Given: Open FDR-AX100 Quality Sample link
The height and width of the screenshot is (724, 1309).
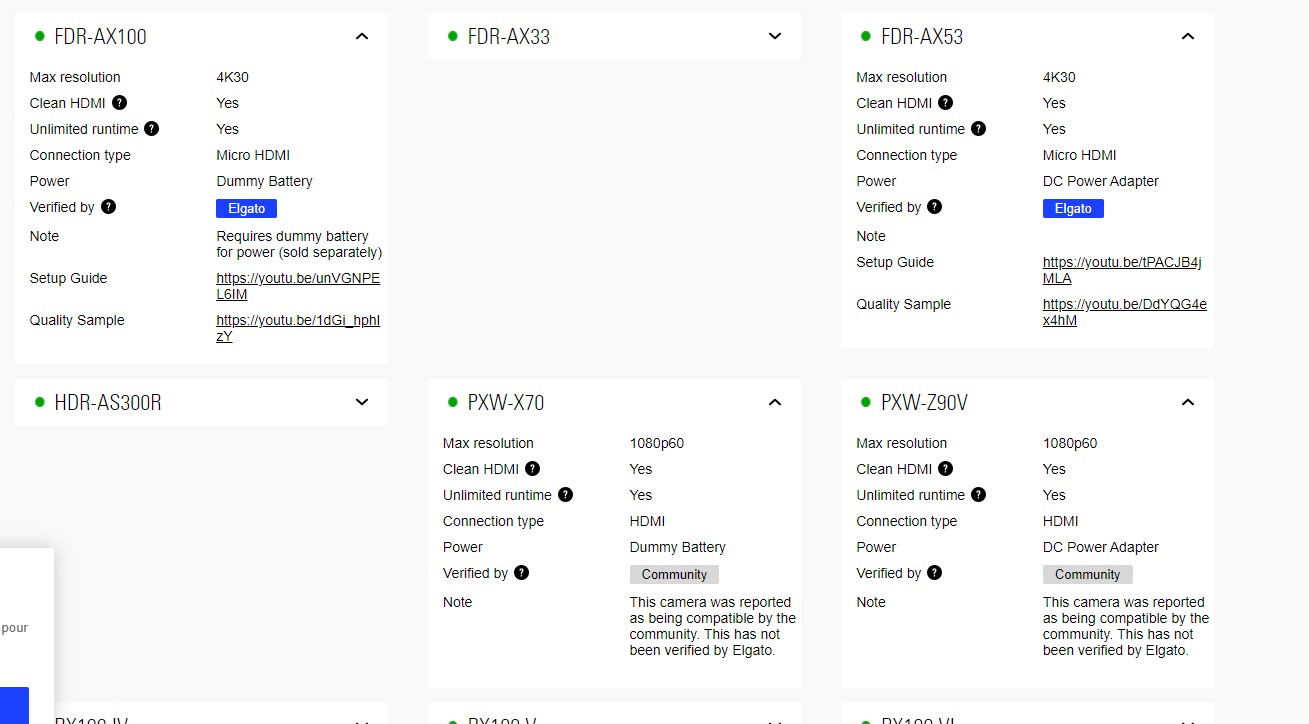Looking at the screenshot, I should point(298,329).
